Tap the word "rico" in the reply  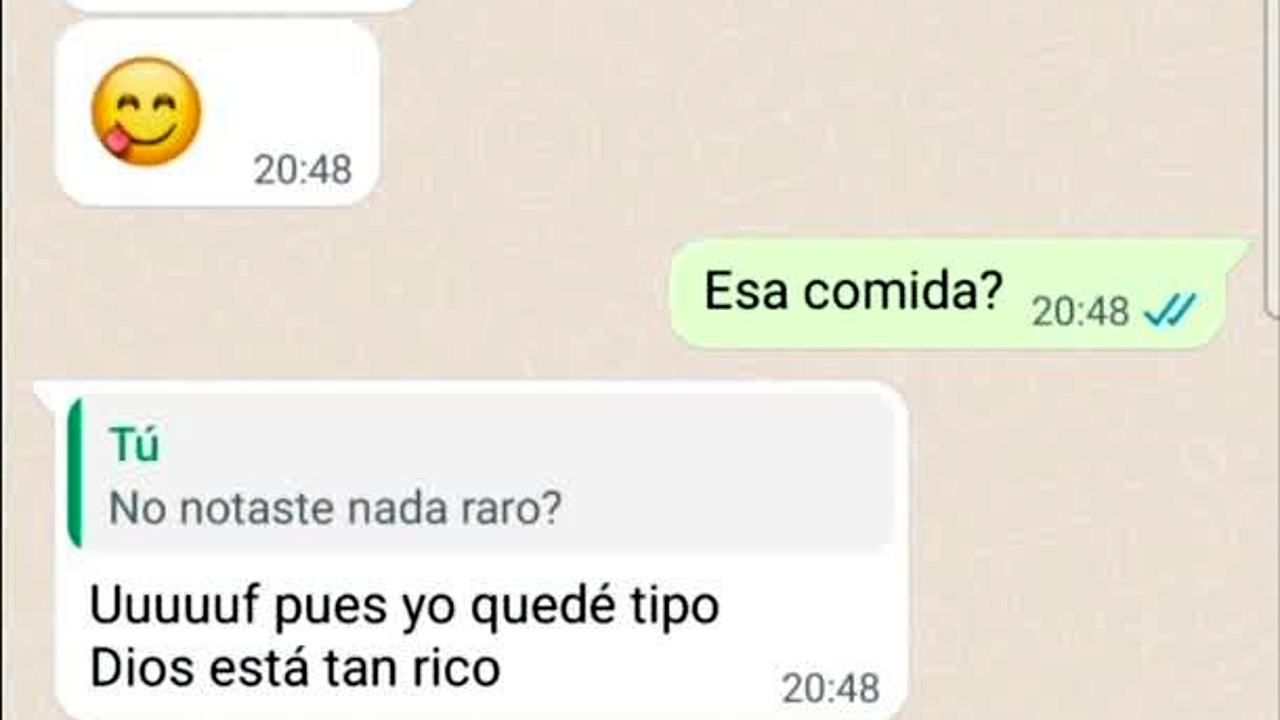(456, 669)
